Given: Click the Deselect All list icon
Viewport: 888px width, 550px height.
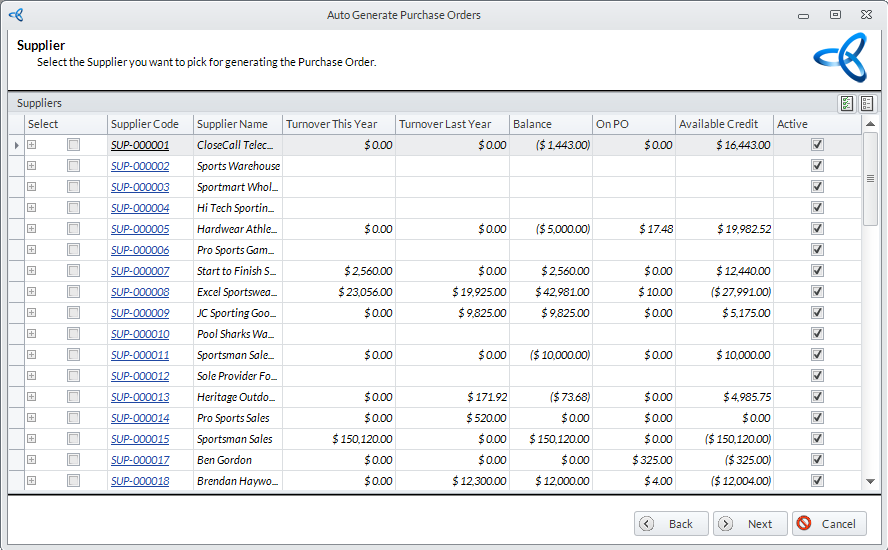Looking at the screenshot, I should (867, 103).
